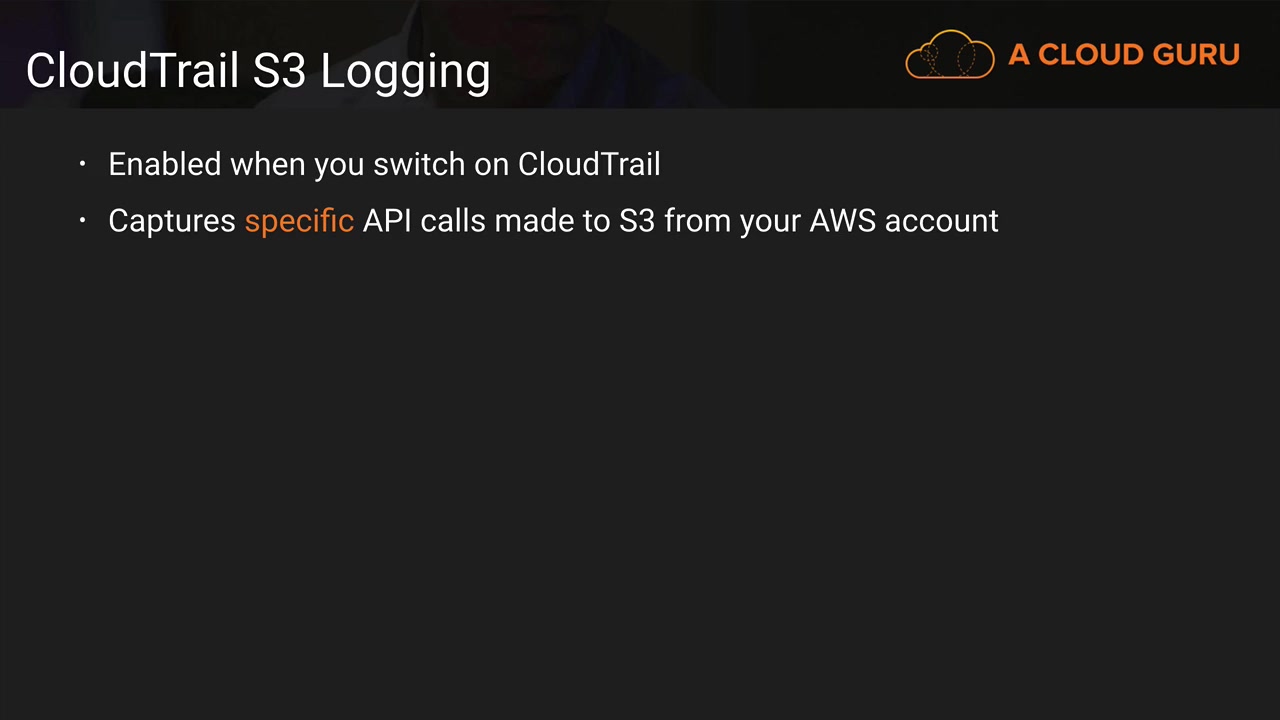Click the word "Captures" in the second bullet

(x=172, y=220)
